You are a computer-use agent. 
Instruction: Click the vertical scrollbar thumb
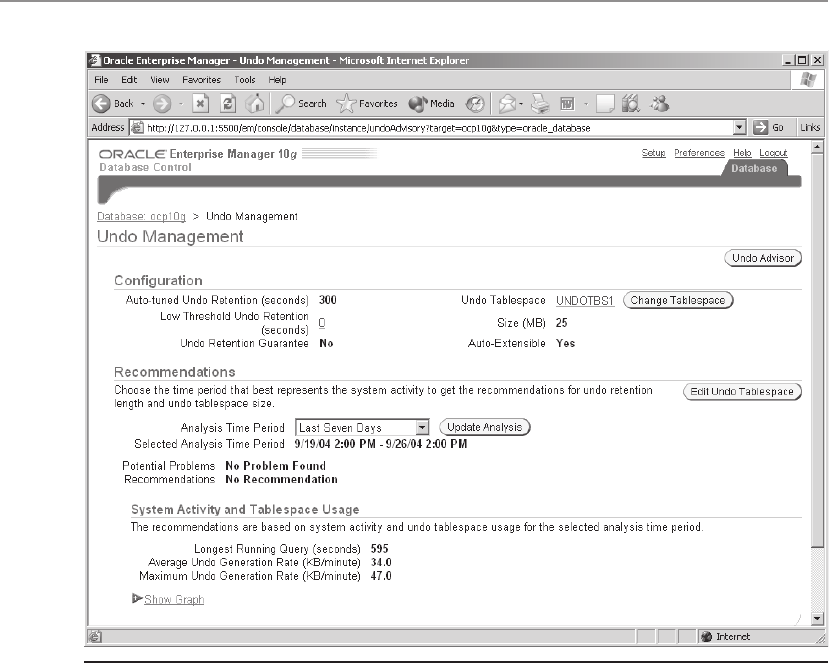(x=817, y=350)
